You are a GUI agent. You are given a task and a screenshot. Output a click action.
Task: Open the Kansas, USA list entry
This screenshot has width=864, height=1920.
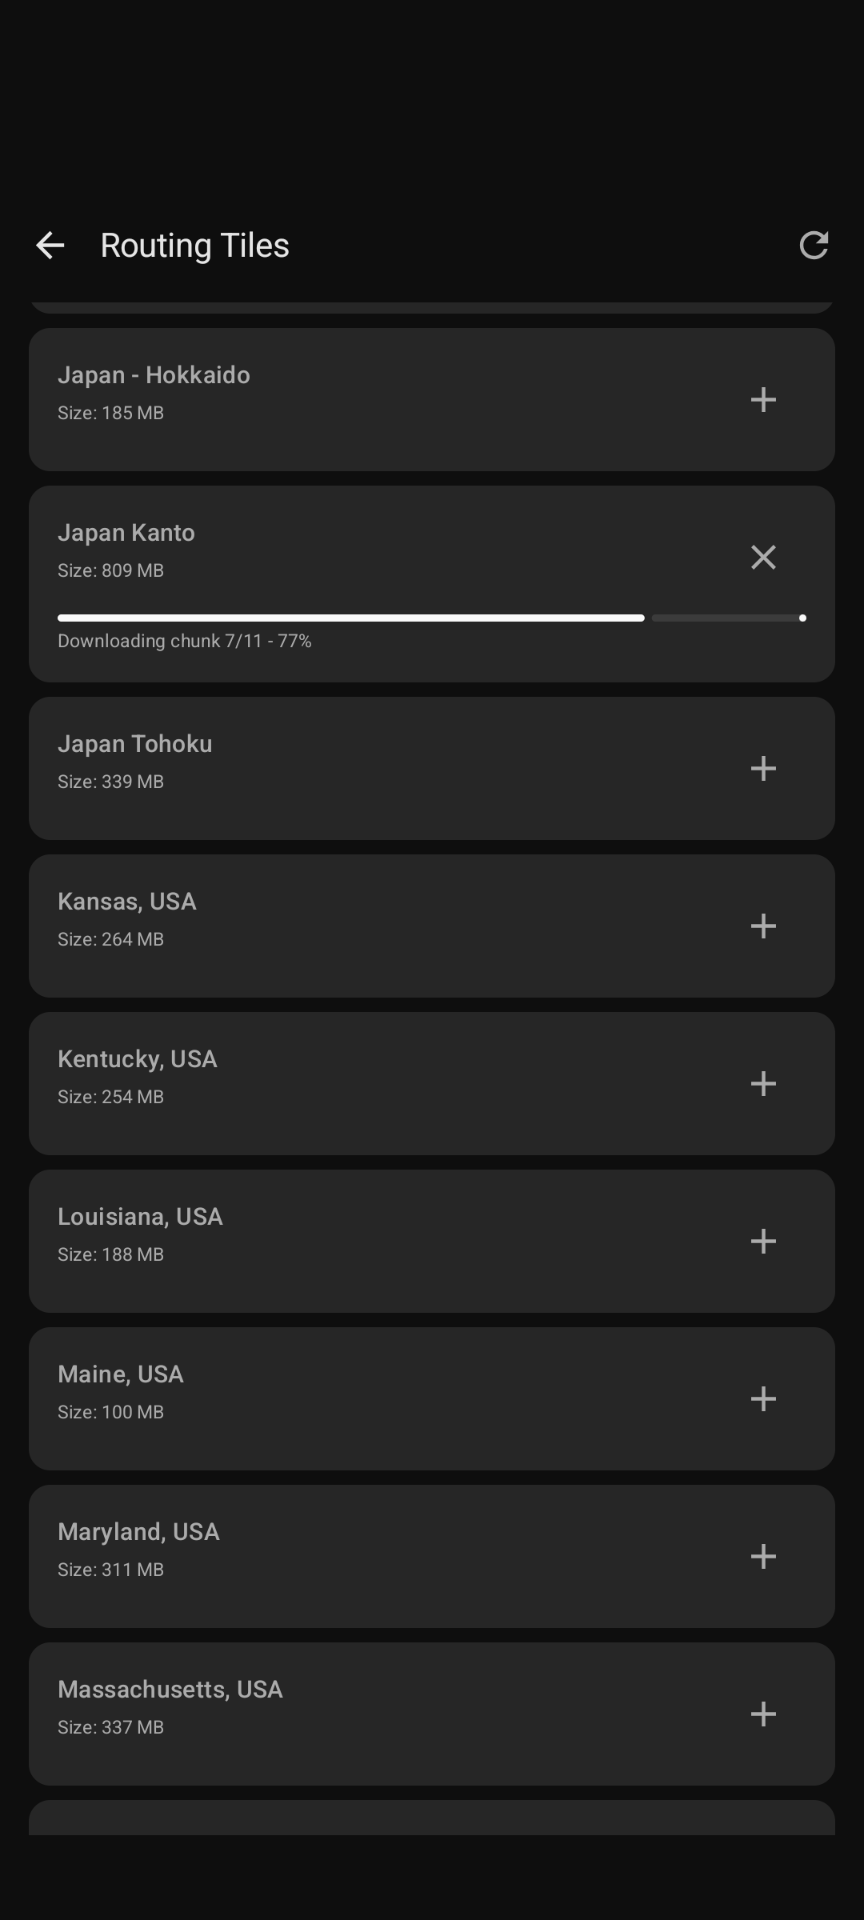(127, 902)
